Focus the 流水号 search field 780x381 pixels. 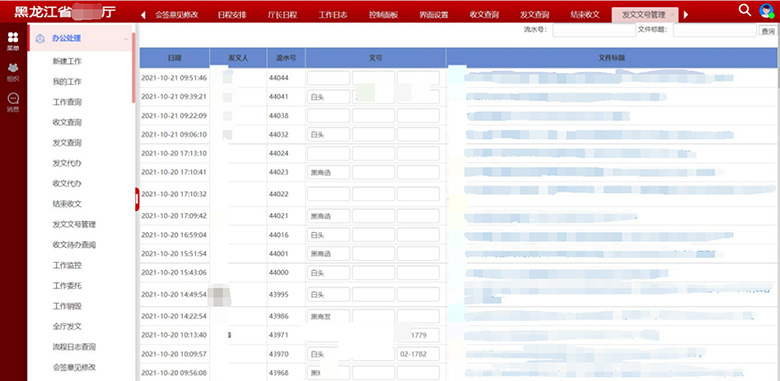[x=593, y=30]
